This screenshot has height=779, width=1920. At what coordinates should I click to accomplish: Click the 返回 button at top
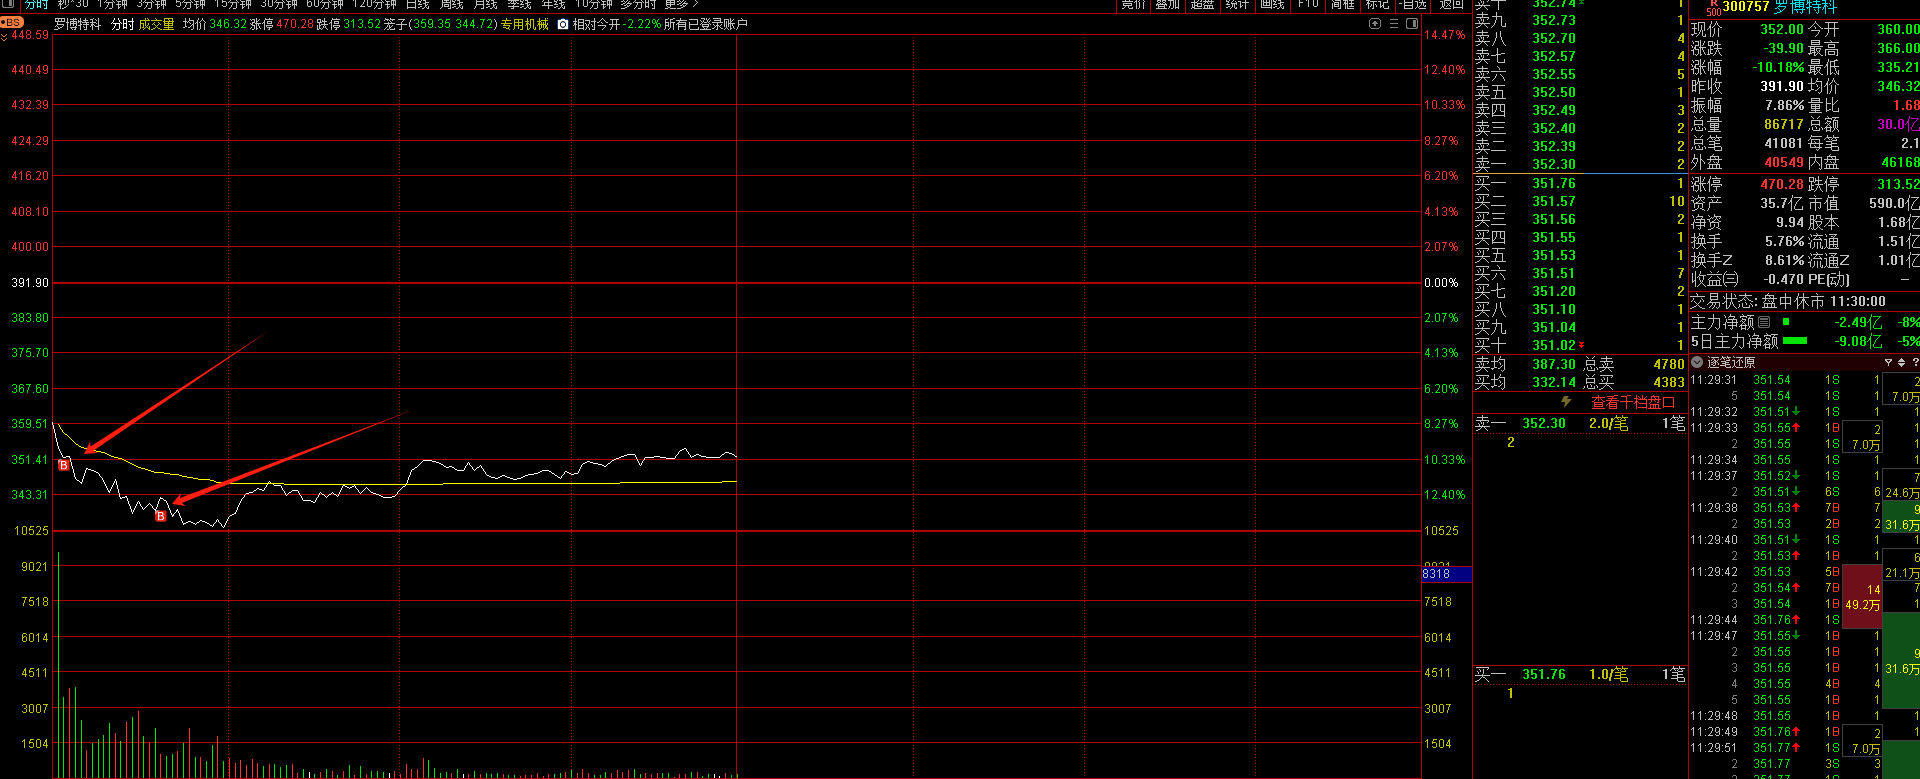pos(1451,5)
